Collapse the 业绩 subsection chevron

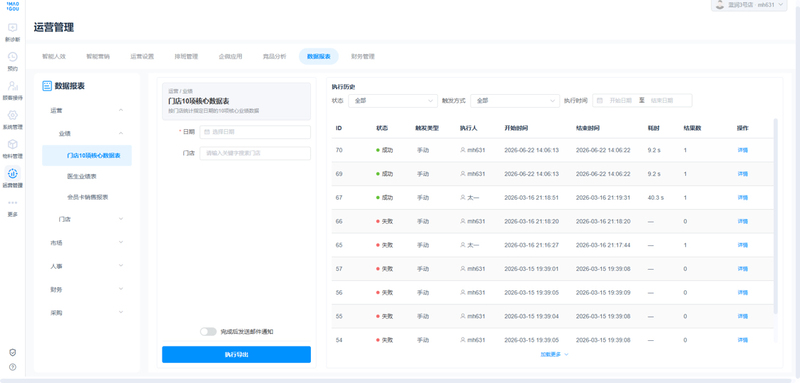(121, 134)
